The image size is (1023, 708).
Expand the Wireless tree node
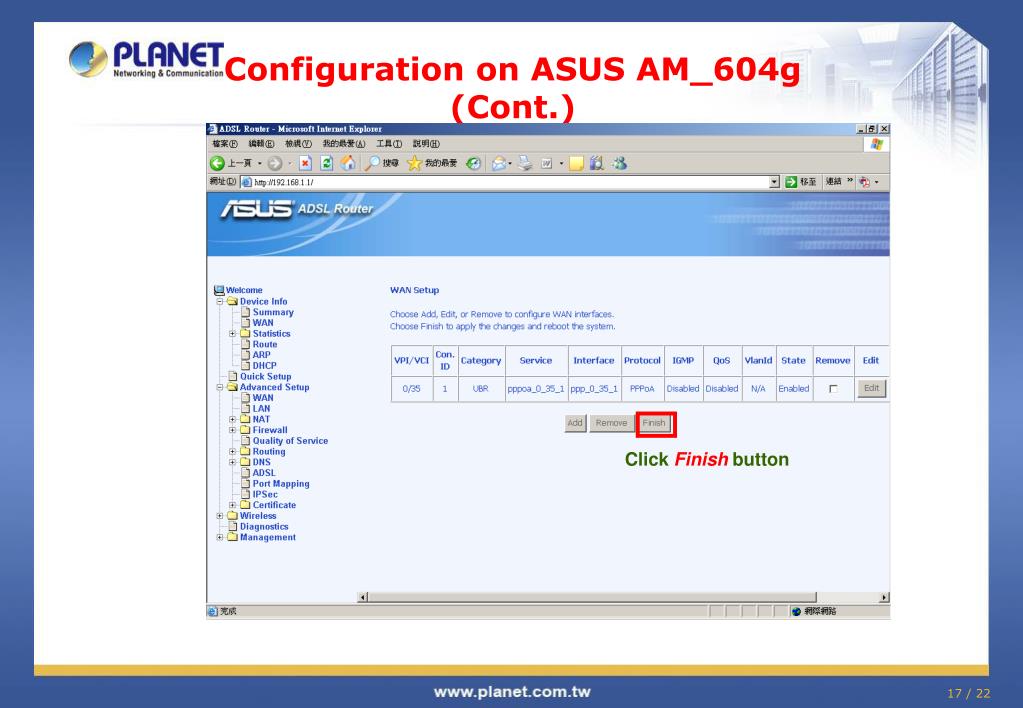pos(220,516)
